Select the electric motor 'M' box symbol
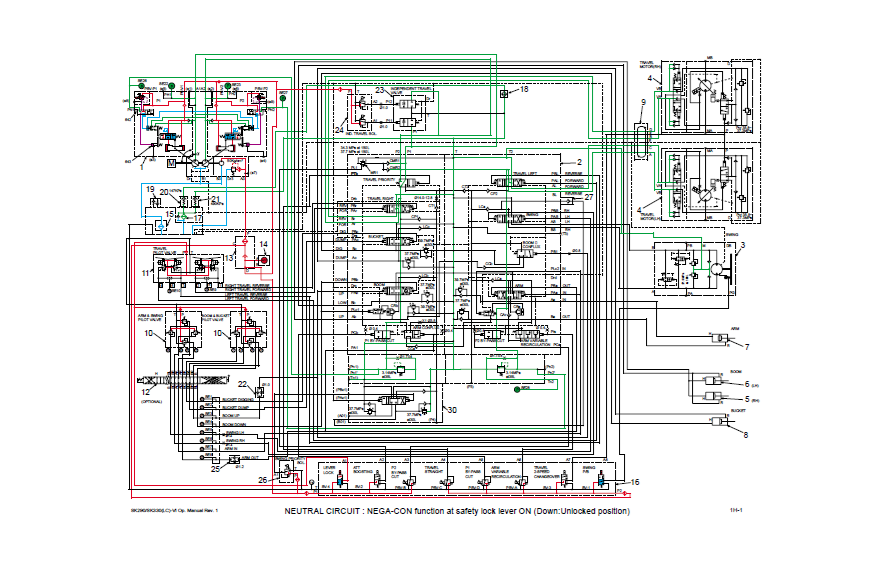 click(171, 161)
